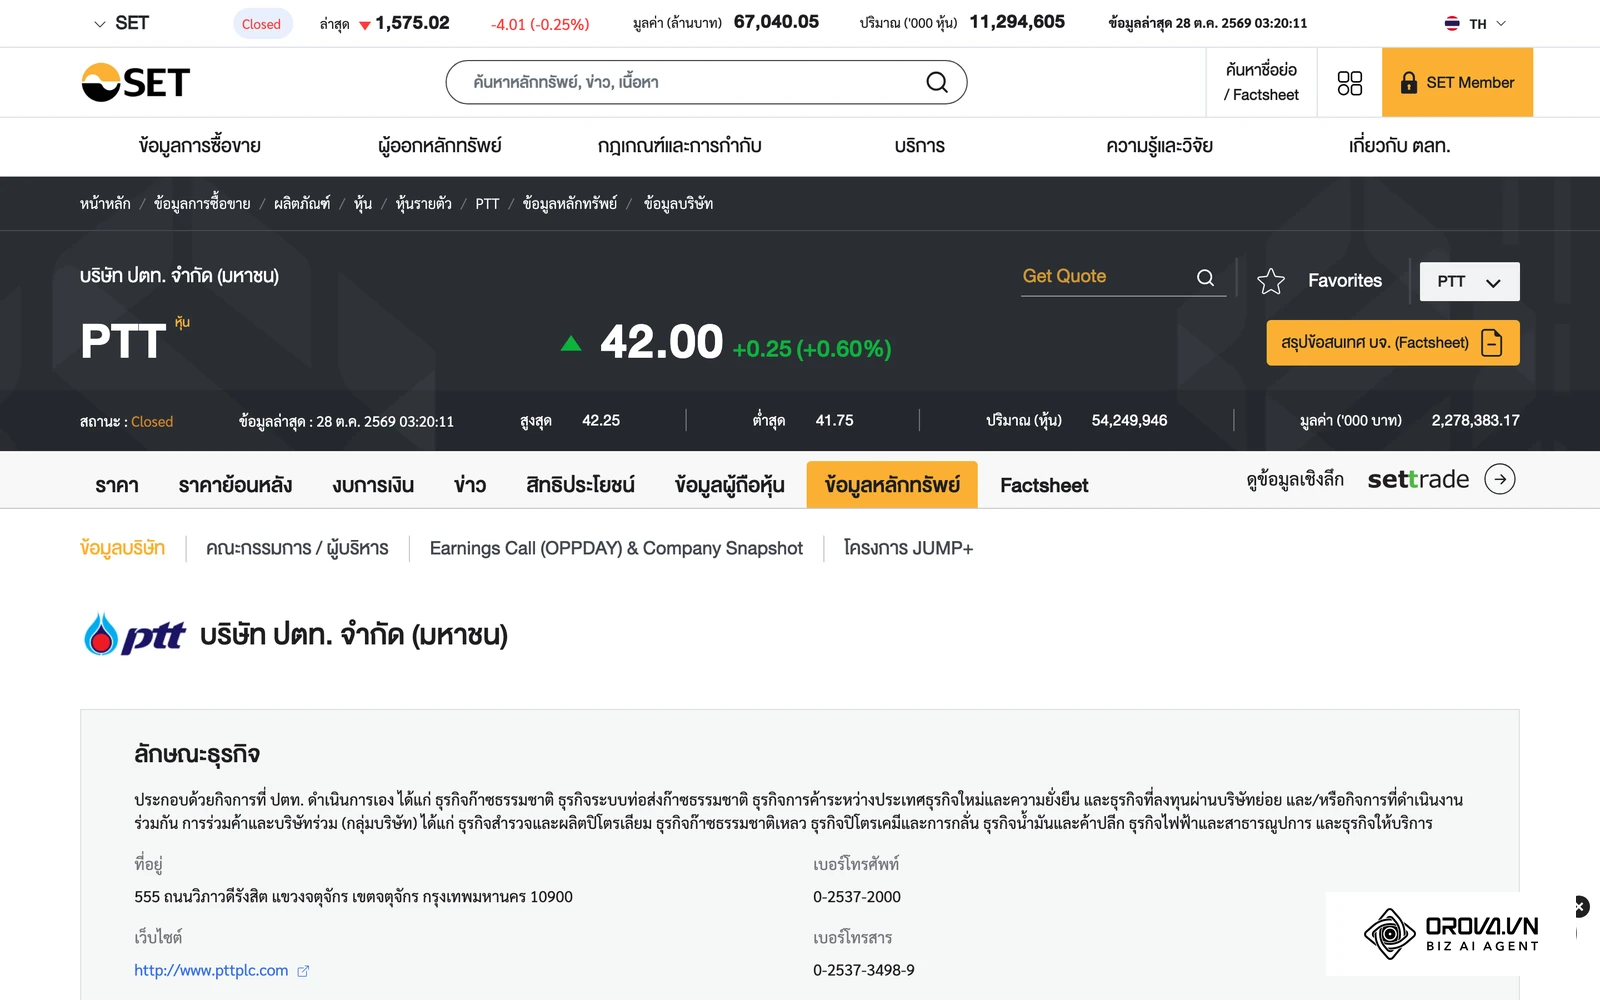Open กฎเกณฑ์และการกำกับ main menu
The image size is (1600, 1000).
tap(680, 146)
